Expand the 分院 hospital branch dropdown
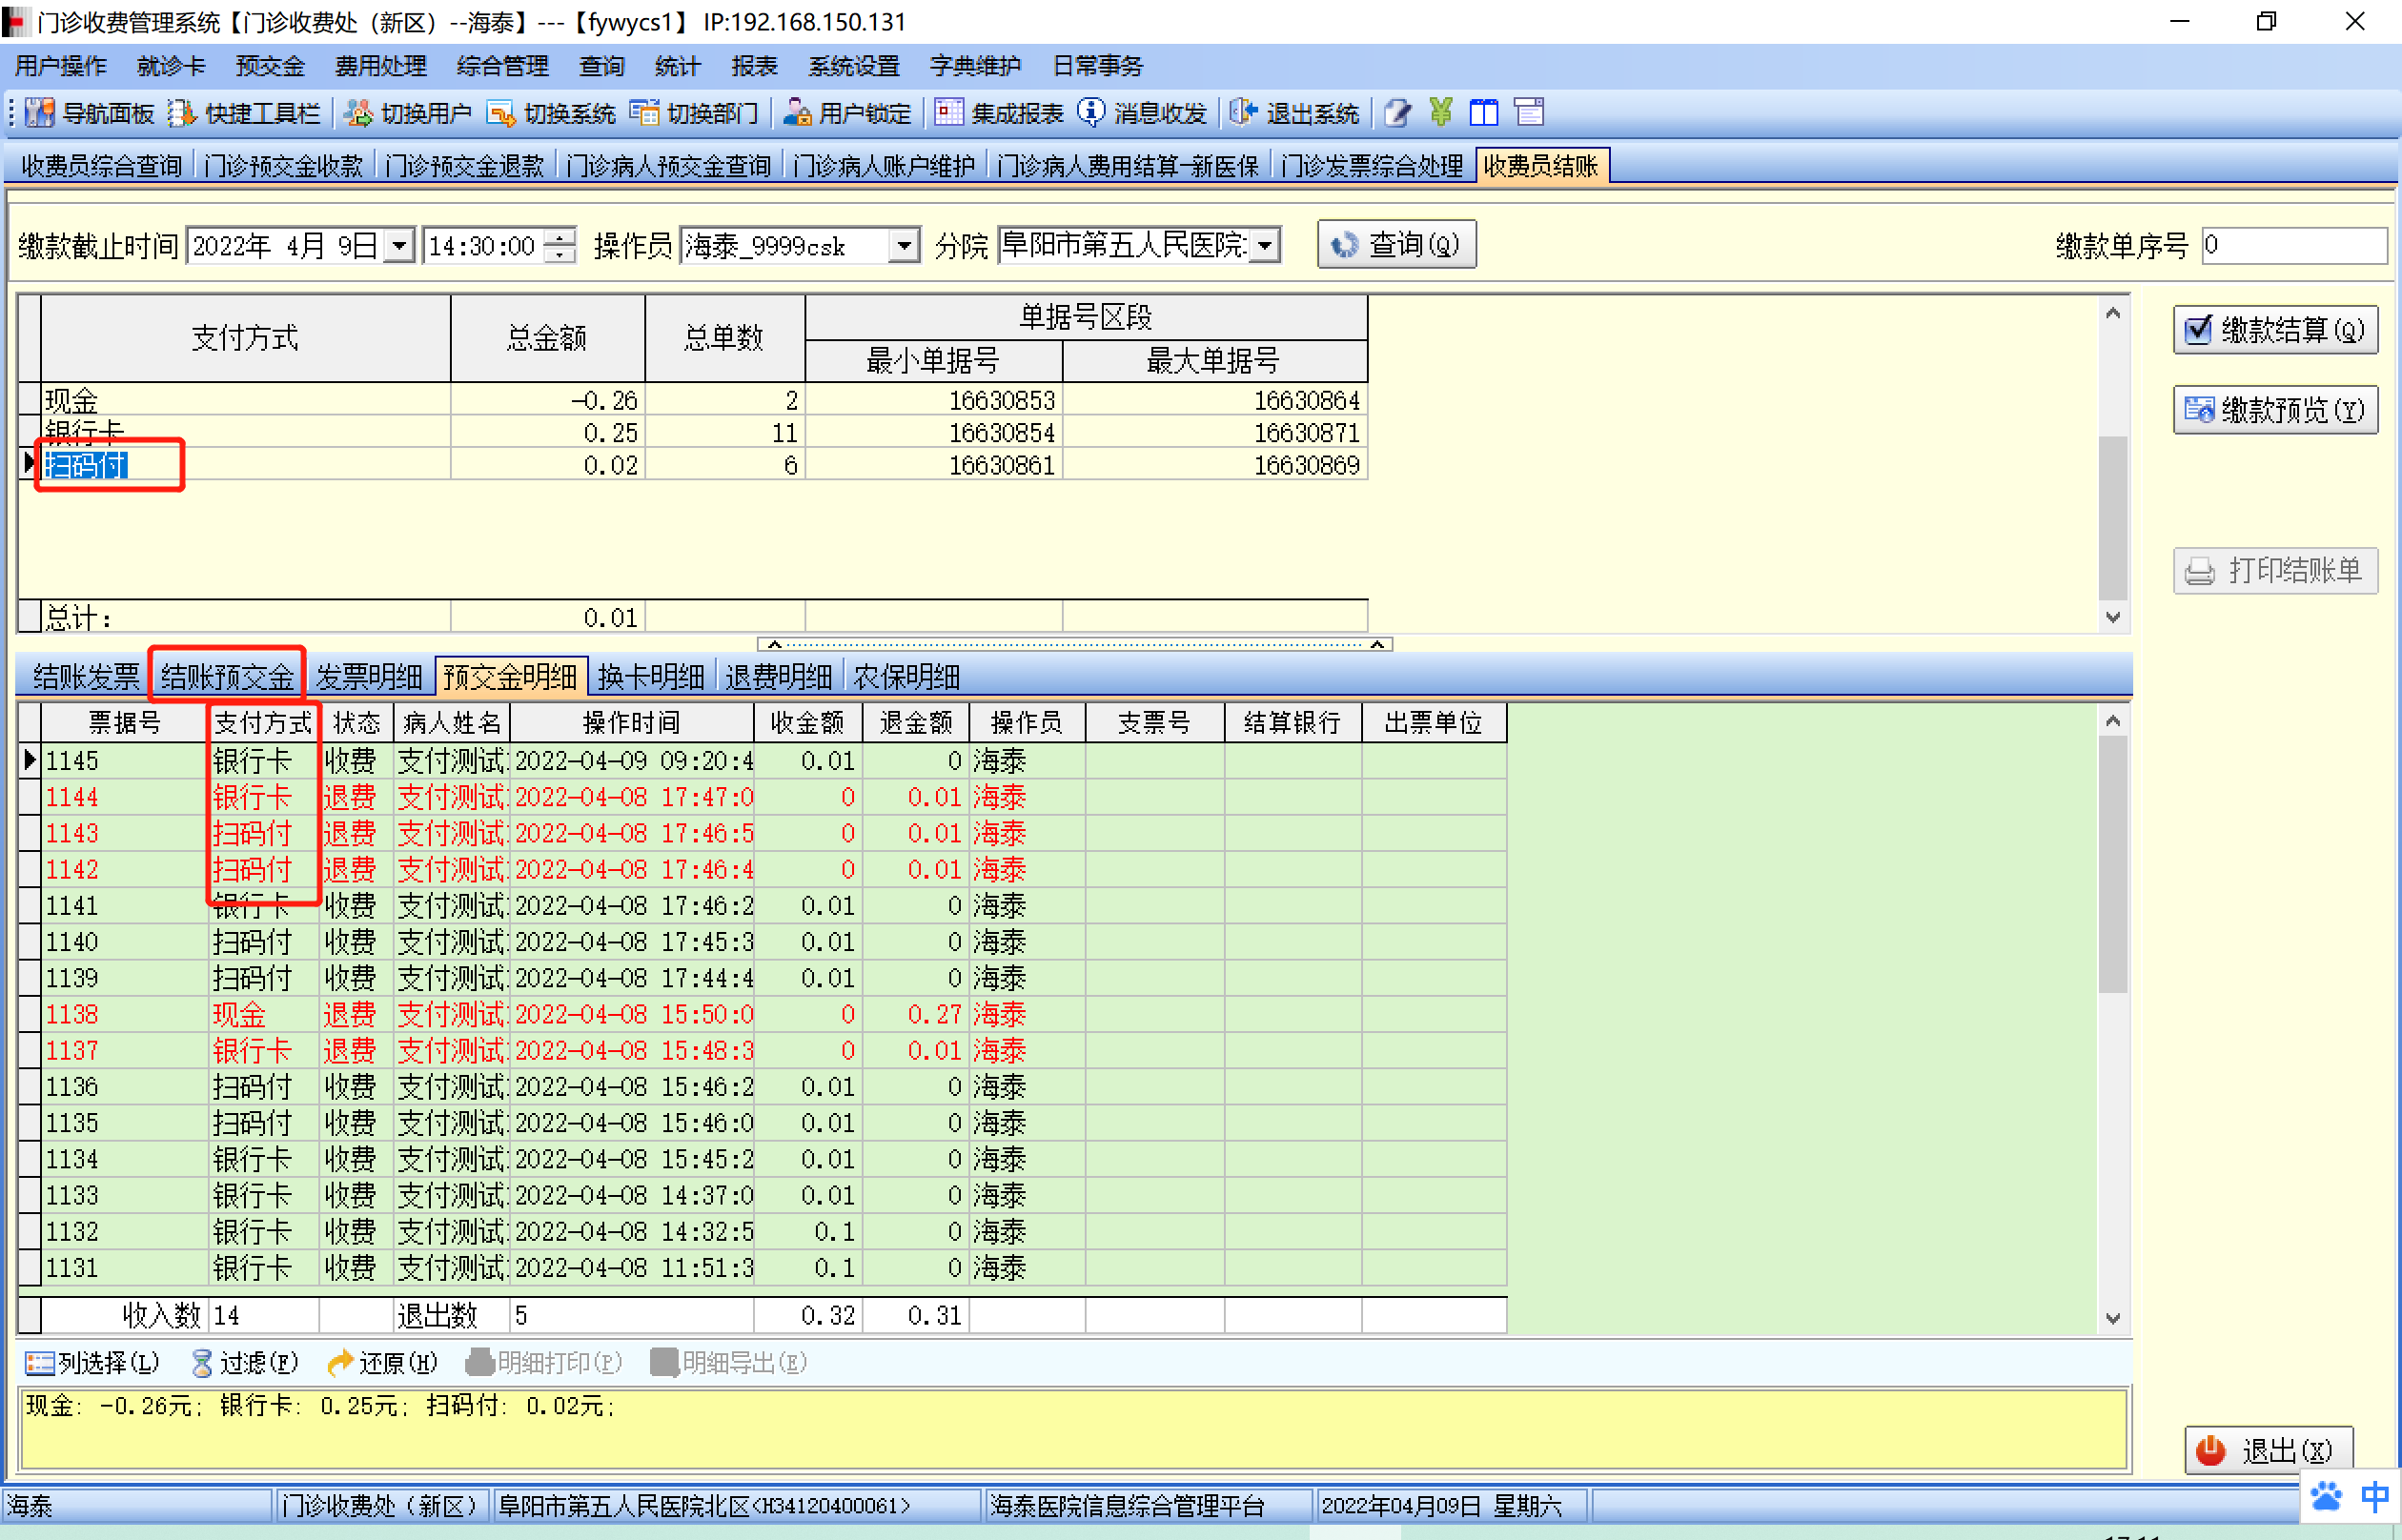 (1265, 245)
